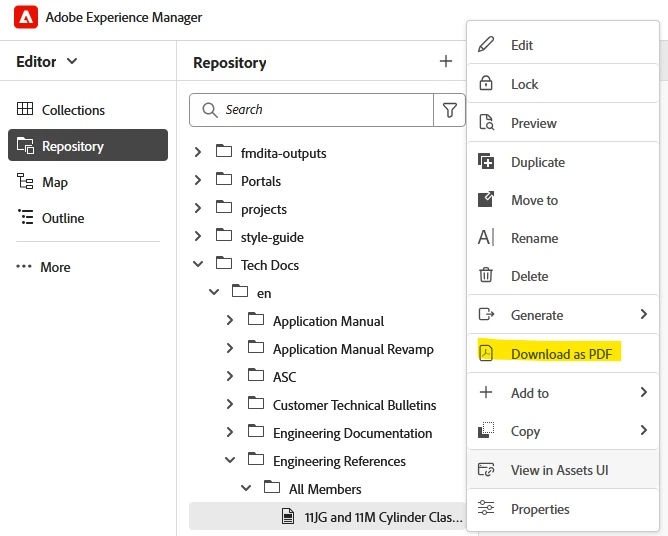
Task: Collapse the Tech Docs folder
Action: click(x=198, y=265)
